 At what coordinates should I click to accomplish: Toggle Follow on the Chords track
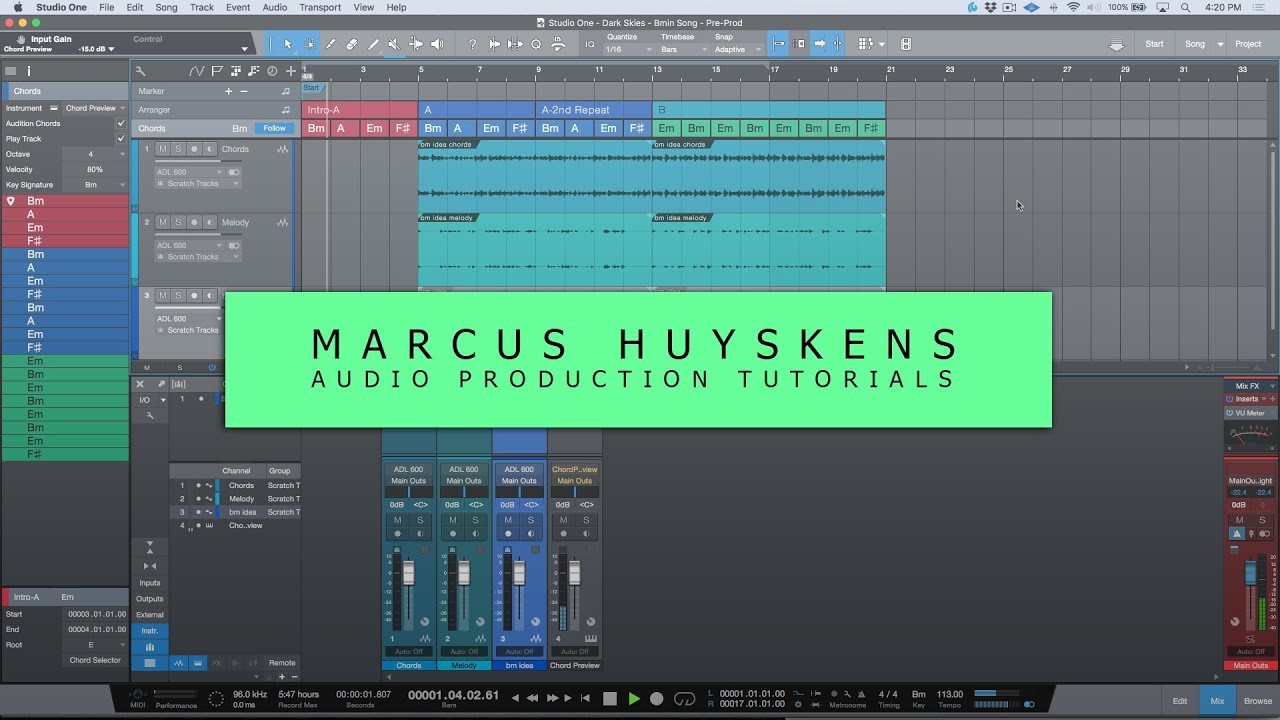click(x=274, y=128)
